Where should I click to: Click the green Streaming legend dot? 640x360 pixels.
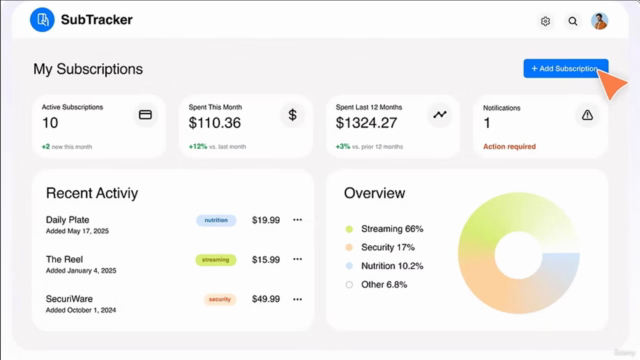tap(349, 229)
